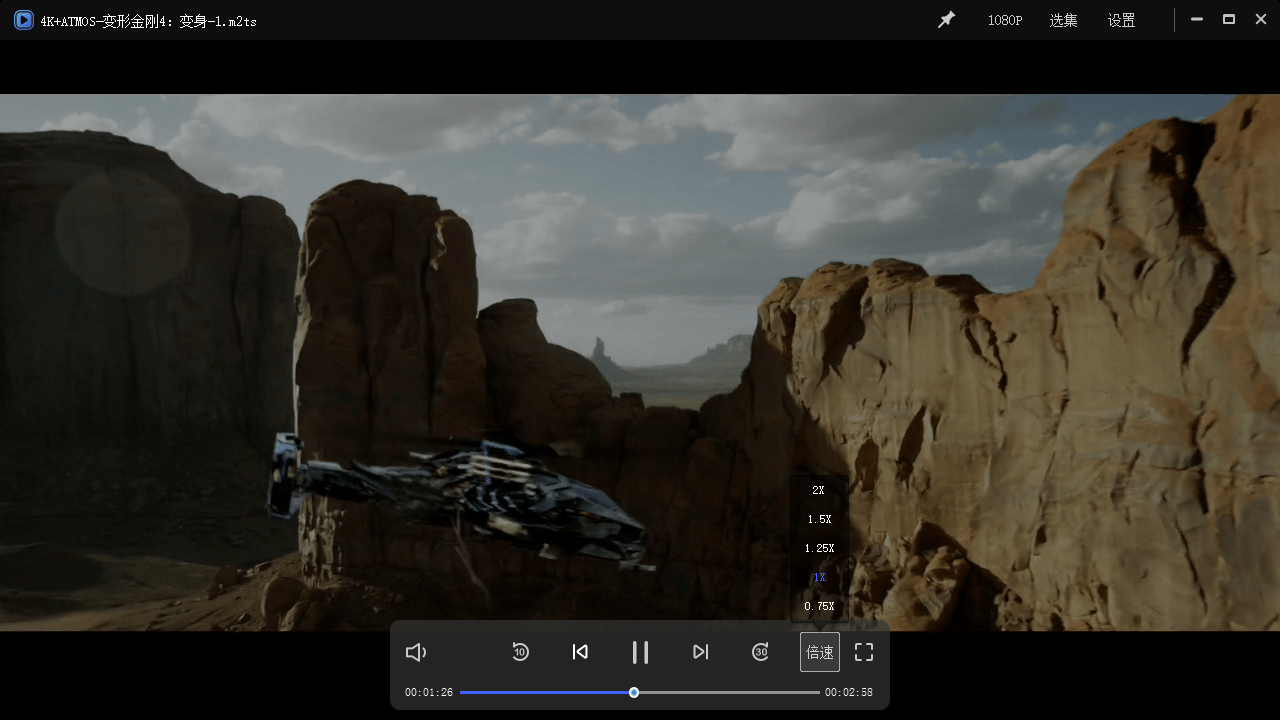Click the total duration 00:02:58
Image resolution: width=1280 pixels, height=720 pixels.
pos(849,692)
